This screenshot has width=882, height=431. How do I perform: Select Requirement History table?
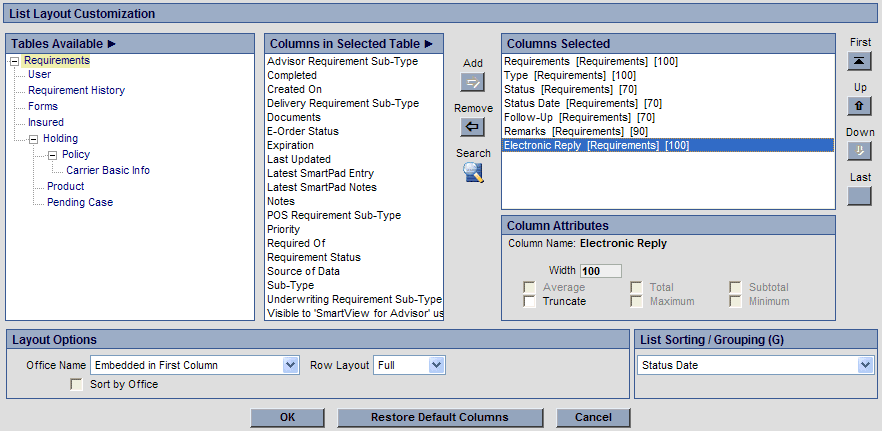coord(76,90)
